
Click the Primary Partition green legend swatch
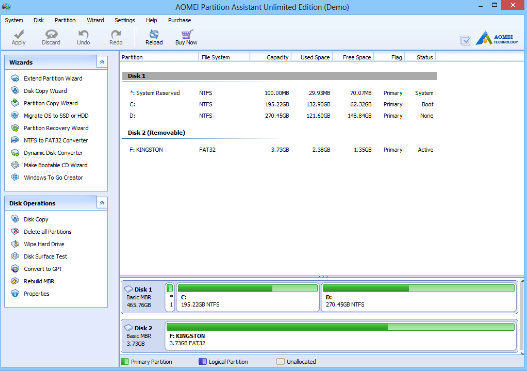click(125, 362)
